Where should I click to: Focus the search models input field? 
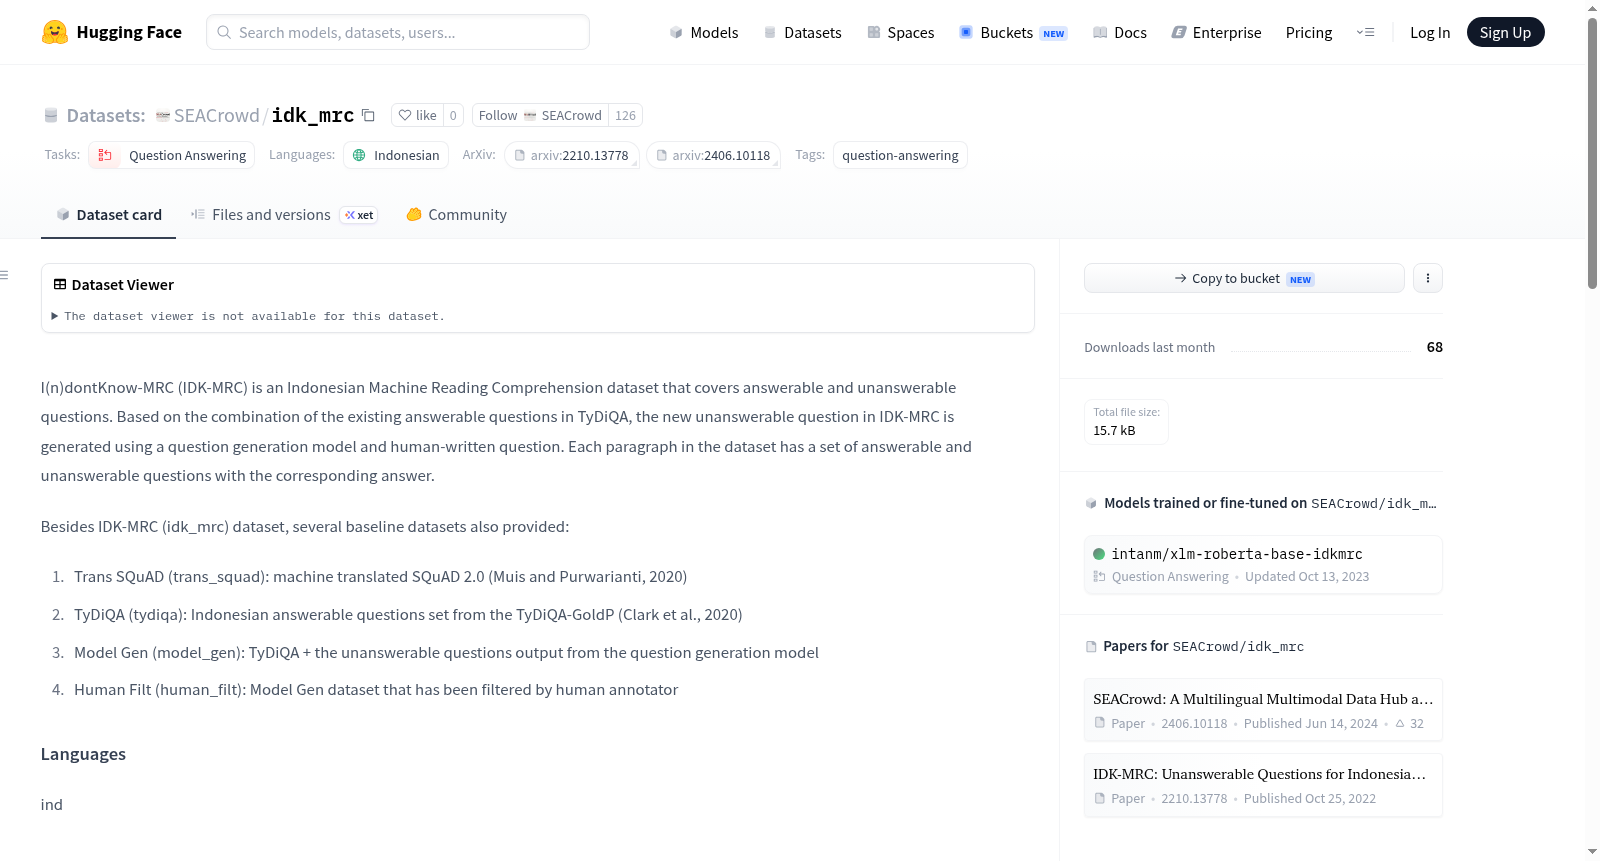coord(398,32)
